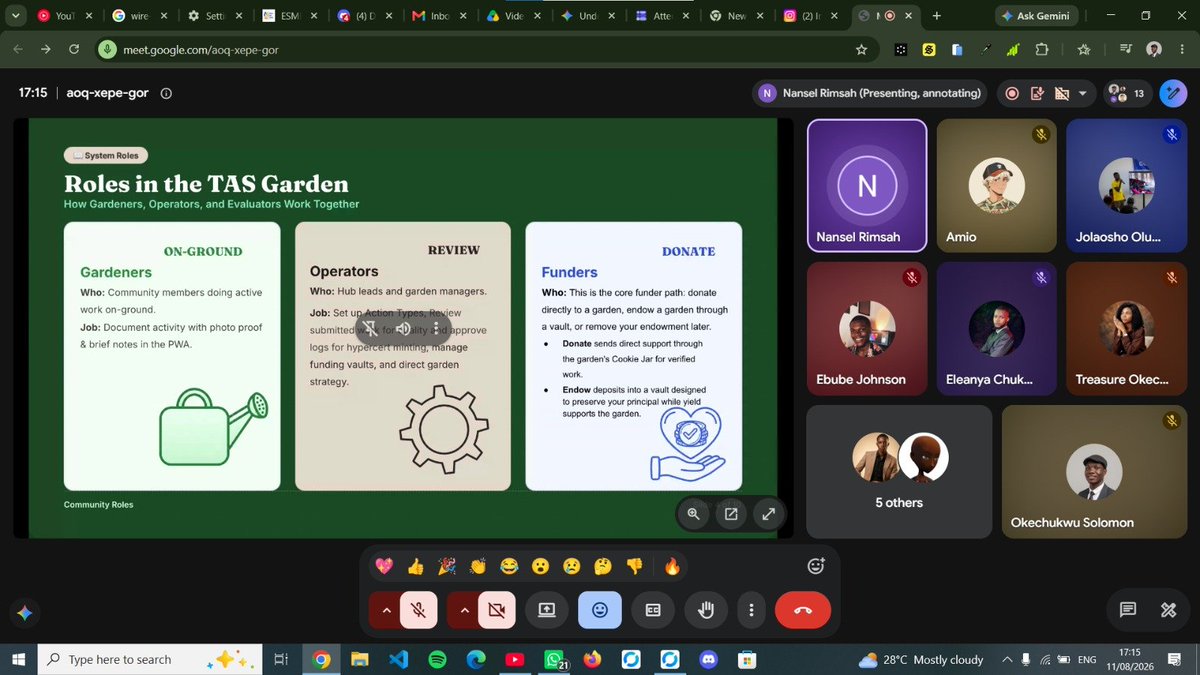Screen dimensions: 1200x675
Task: Toggle the muted speaker icon on the slide overlay
Action: point(403,328)
